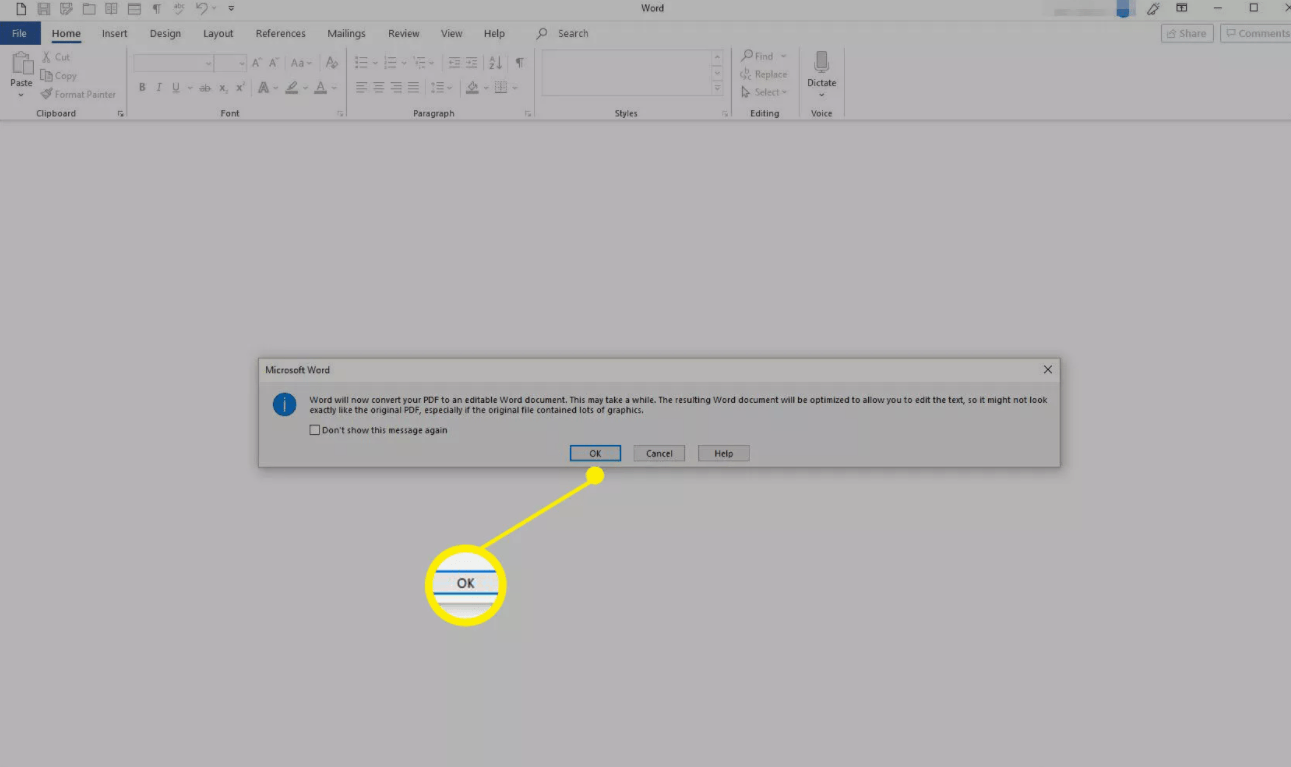Align text left

361,88
